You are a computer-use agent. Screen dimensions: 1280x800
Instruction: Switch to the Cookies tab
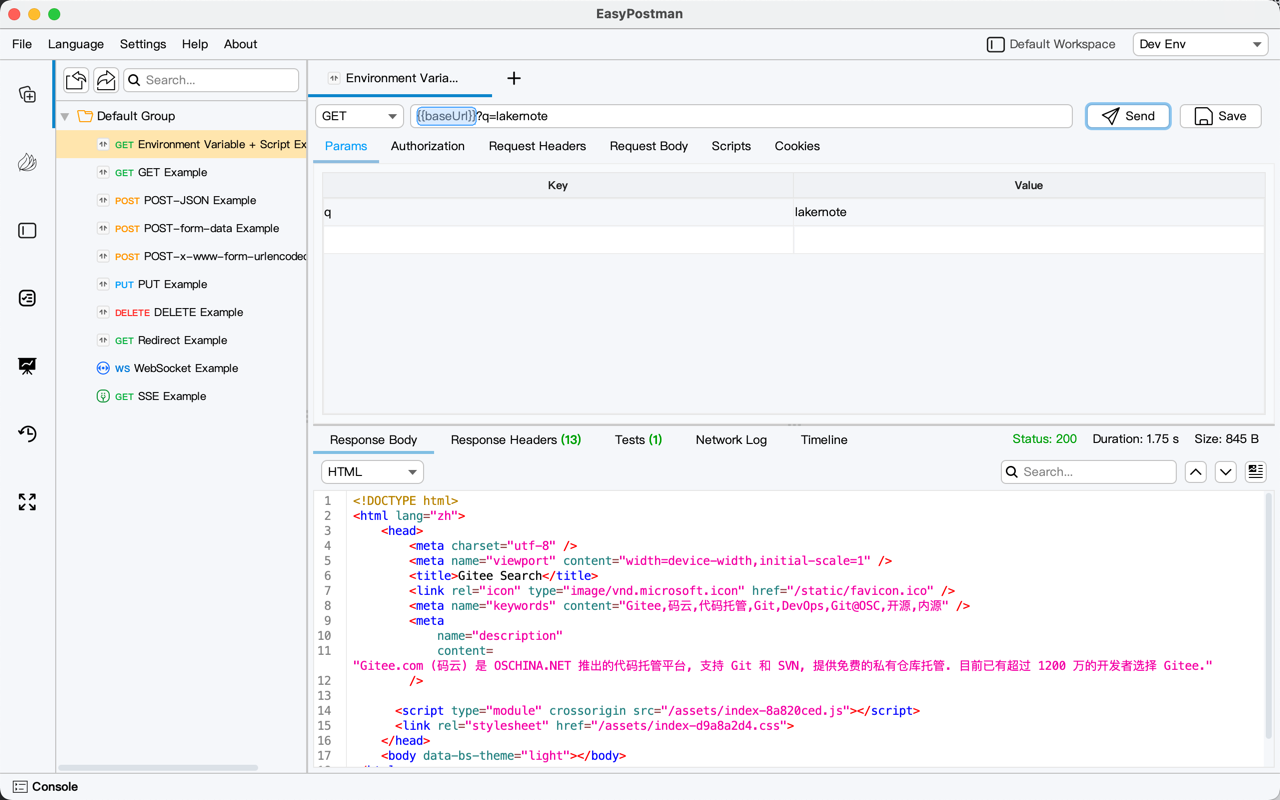(797, 146)
